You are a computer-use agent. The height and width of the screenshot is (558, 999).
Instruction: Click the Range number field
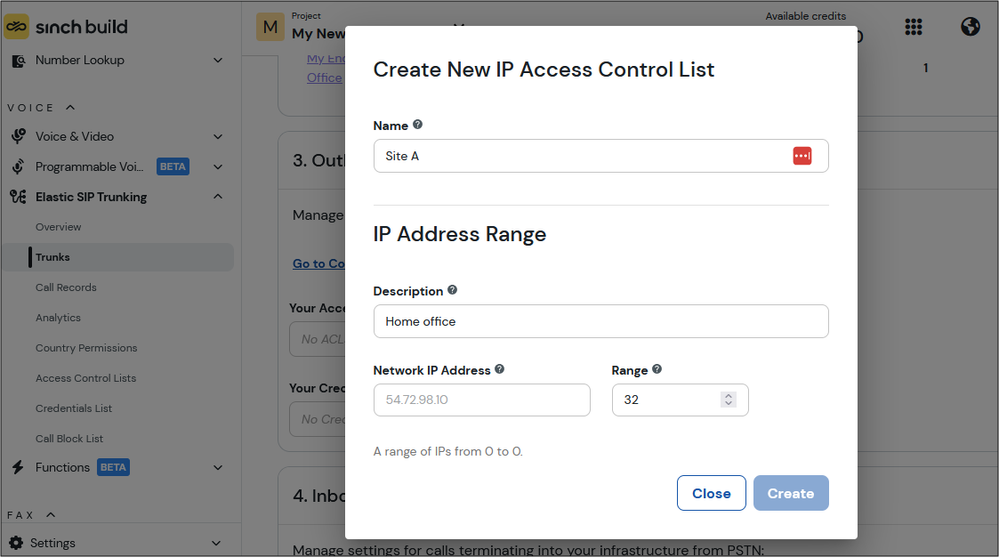coord(680,400)
